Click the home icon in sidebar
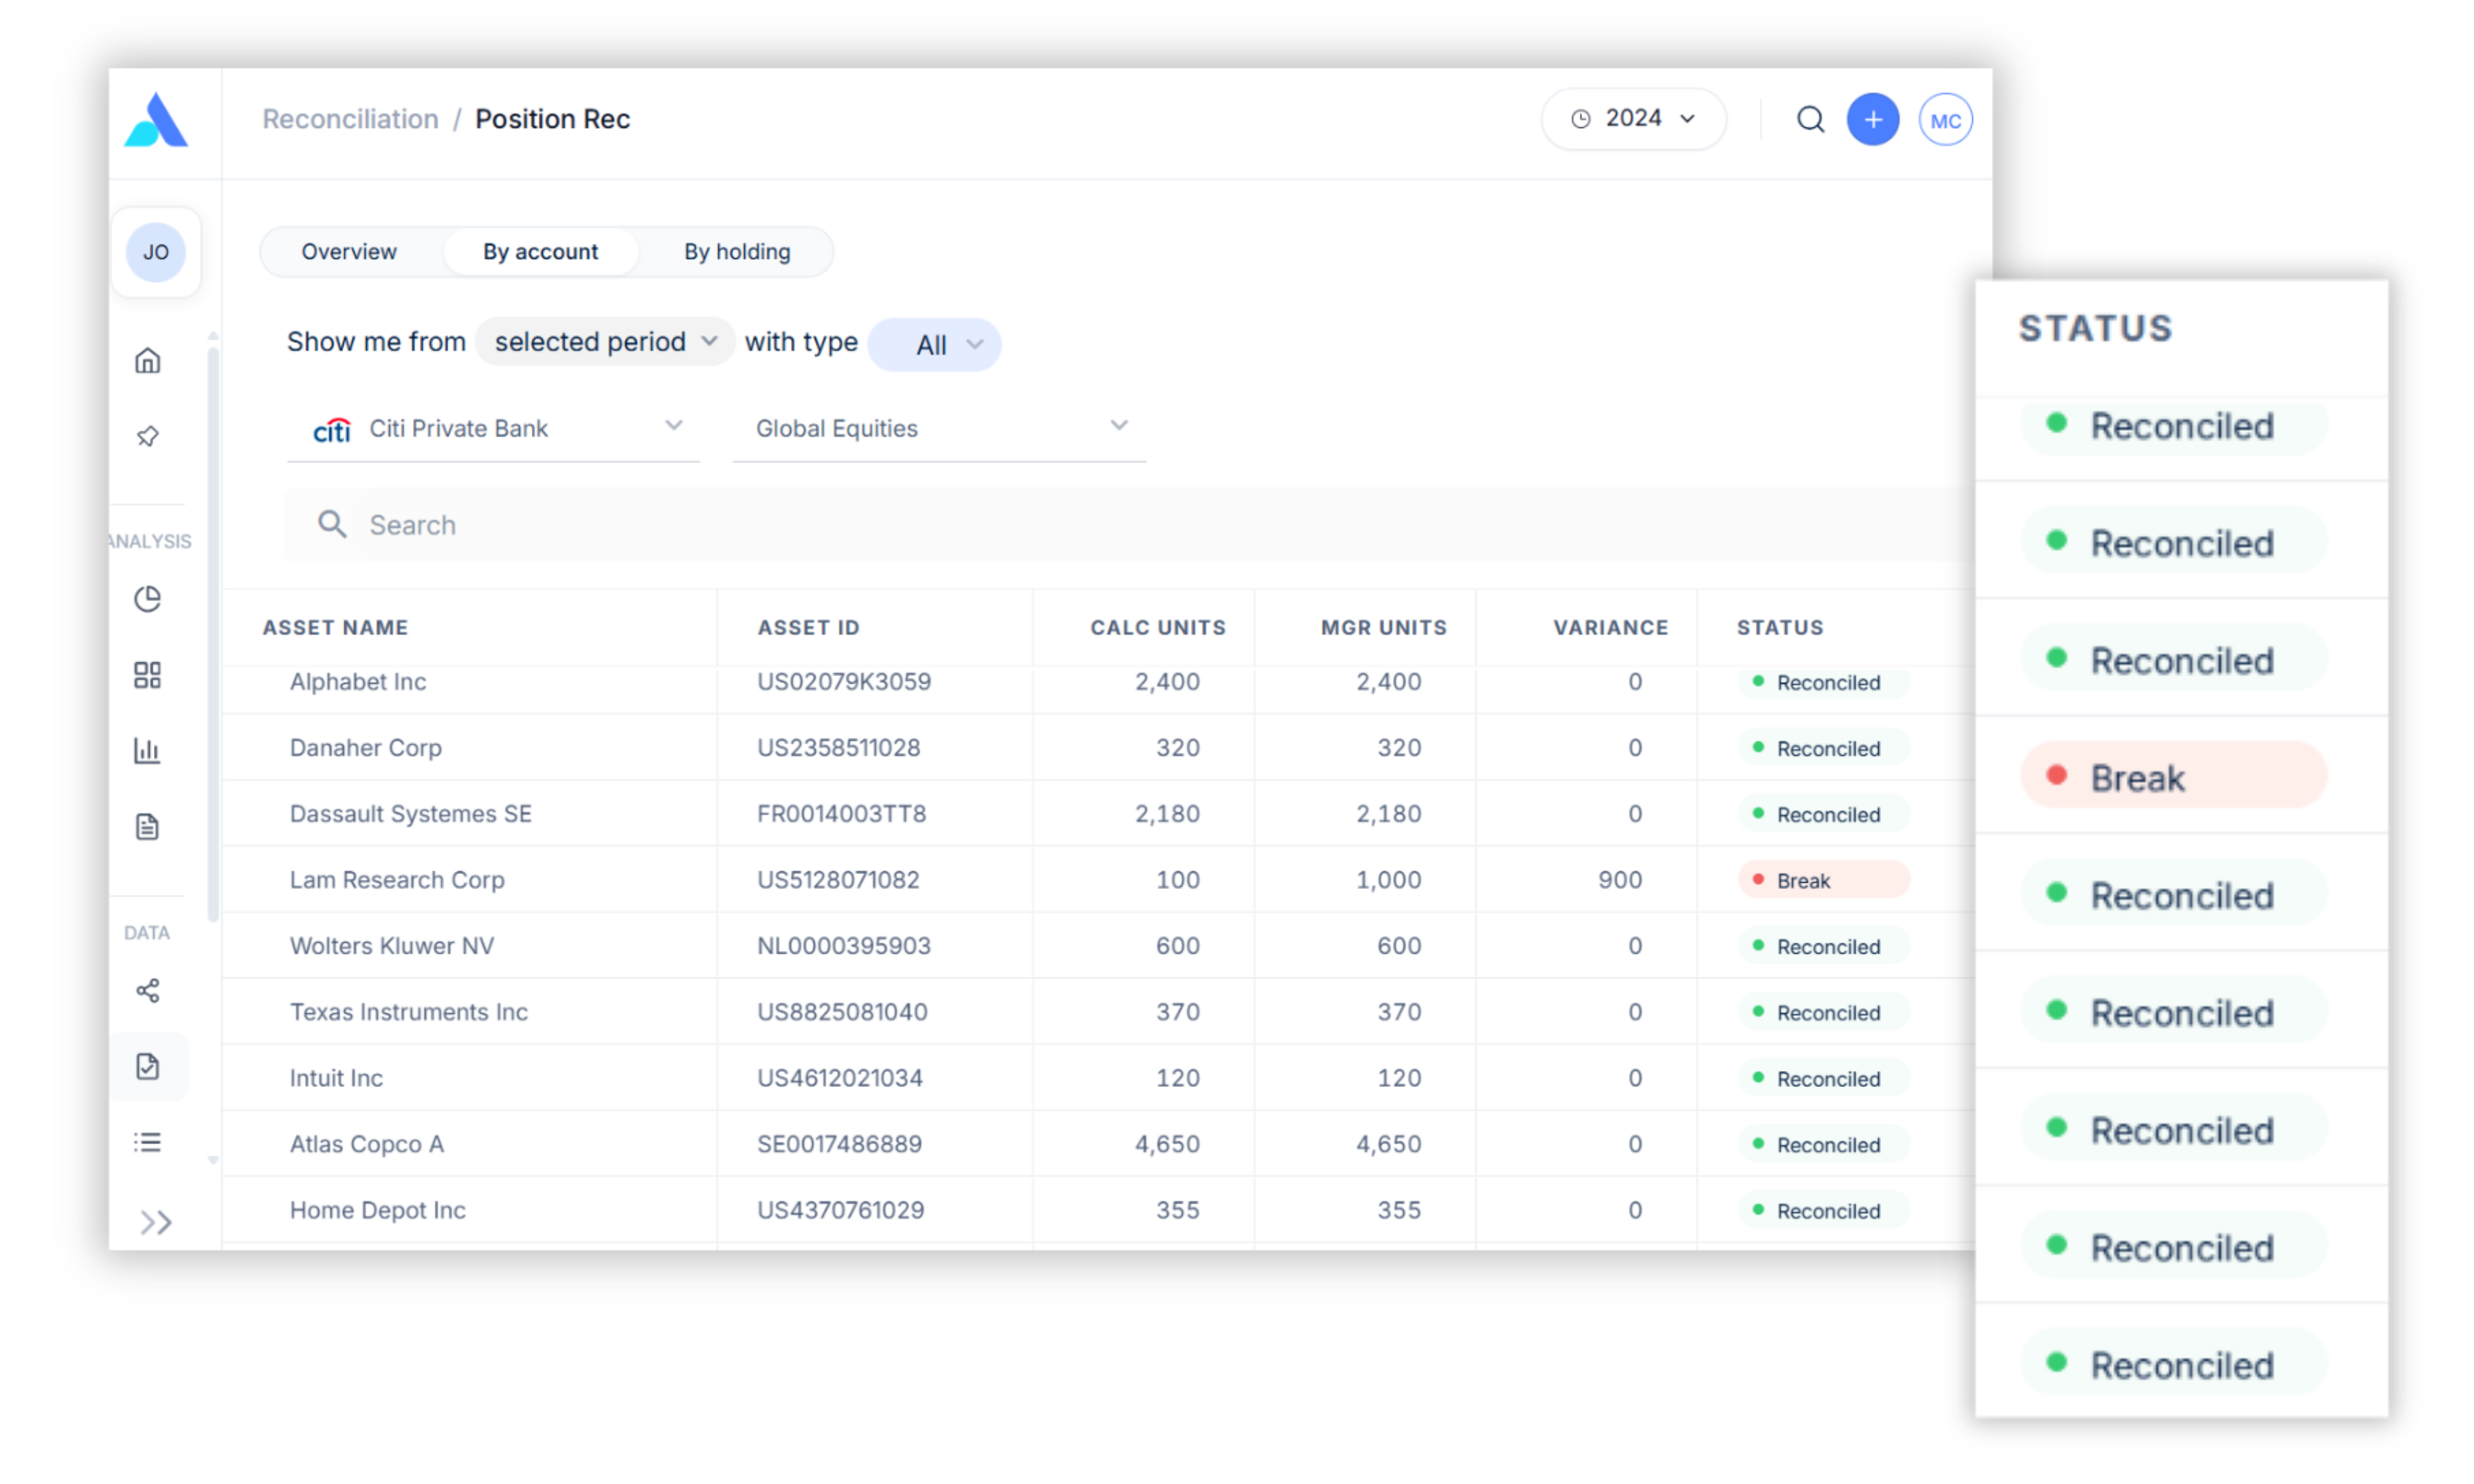This screenshot has height=1484, width=2474. point(147,360)
